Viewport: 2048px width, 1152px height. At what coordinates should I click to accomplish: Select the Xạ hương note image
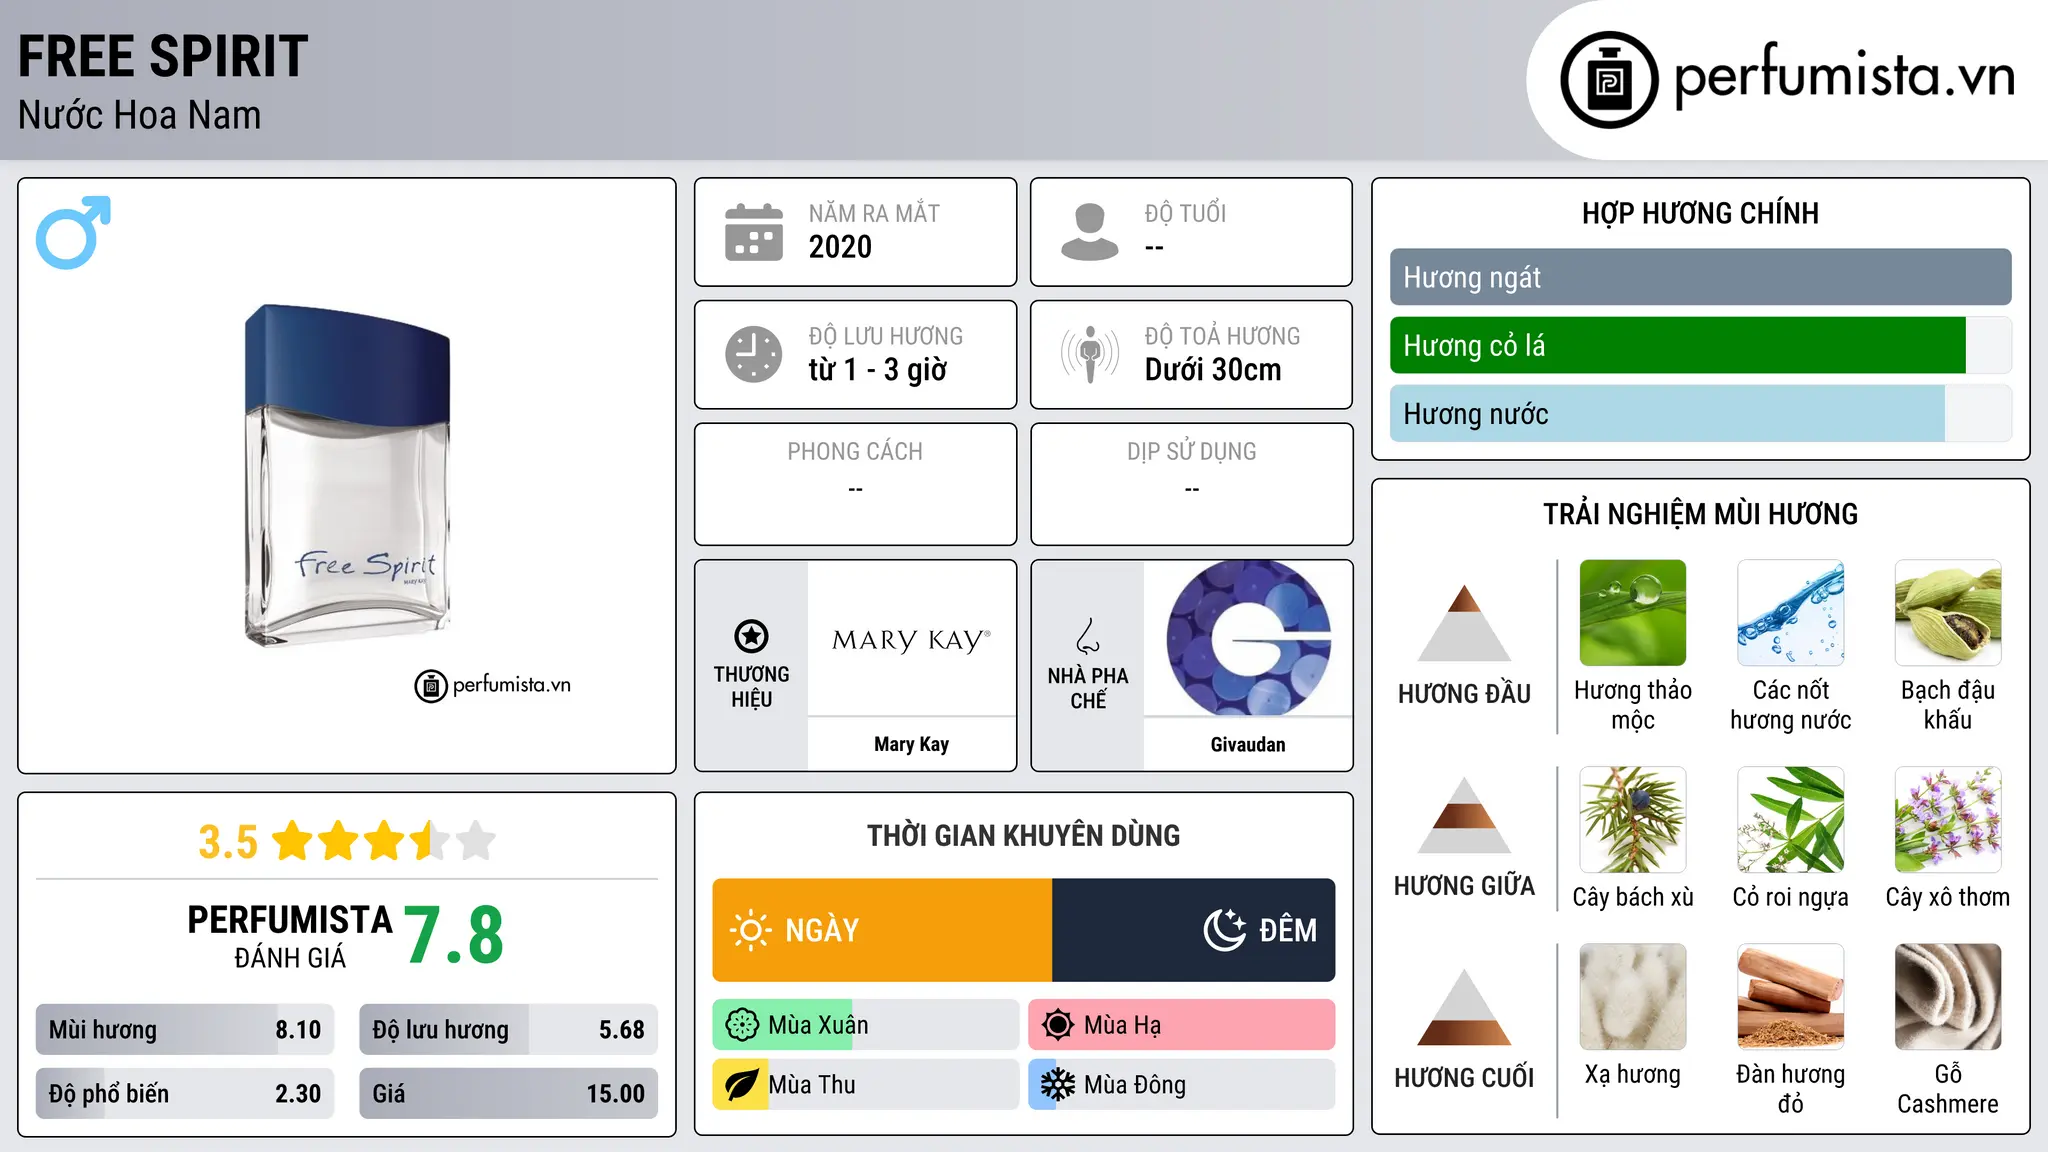point(1633,997)
